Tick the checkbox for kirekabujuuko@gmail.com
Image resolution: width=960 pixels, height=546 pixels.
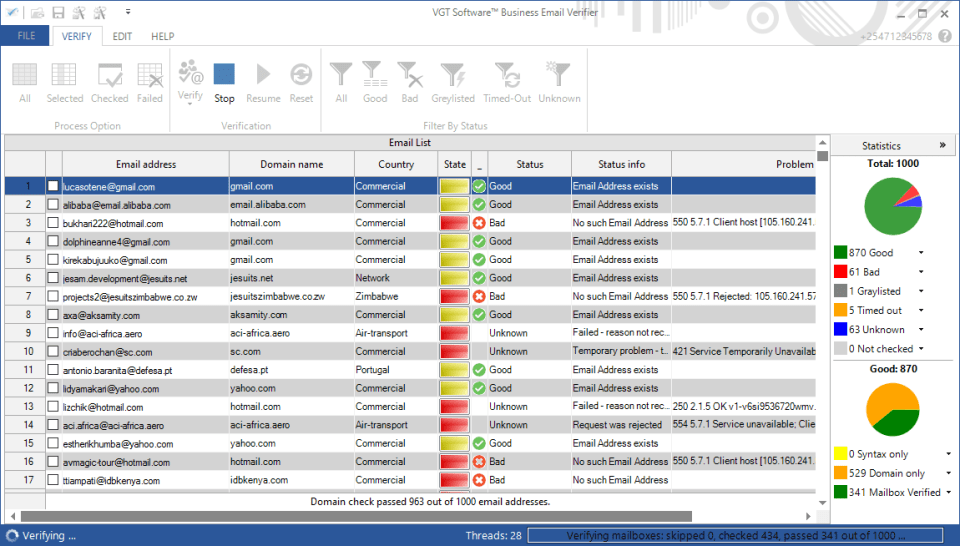coord(53,260)
